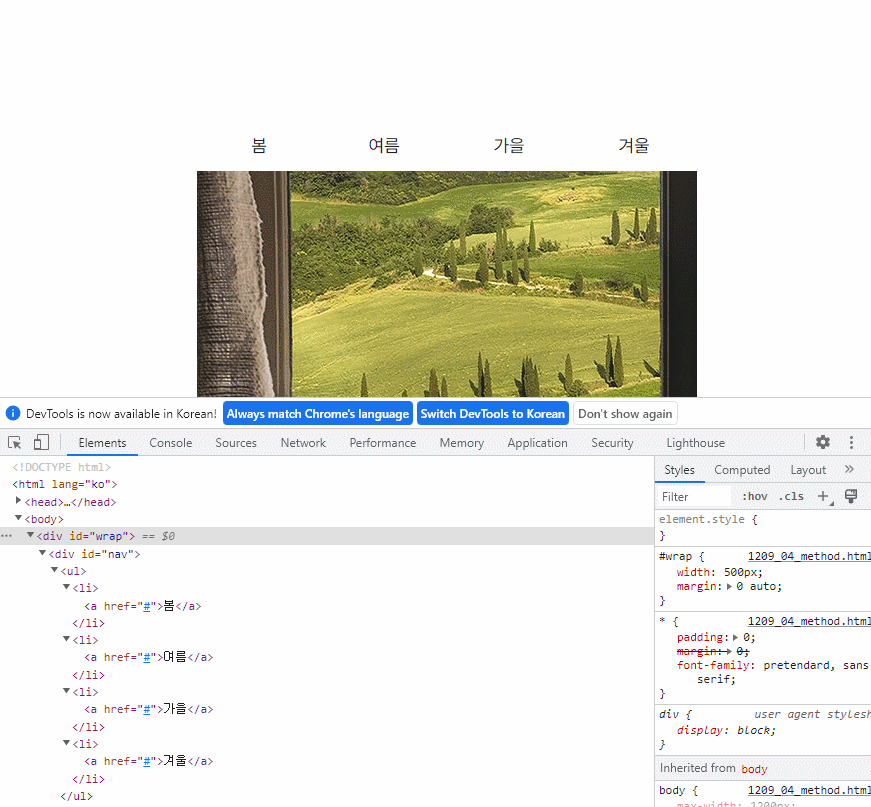
Task: Open 1209_04_method.html source link for * rule
Action: 809,621
